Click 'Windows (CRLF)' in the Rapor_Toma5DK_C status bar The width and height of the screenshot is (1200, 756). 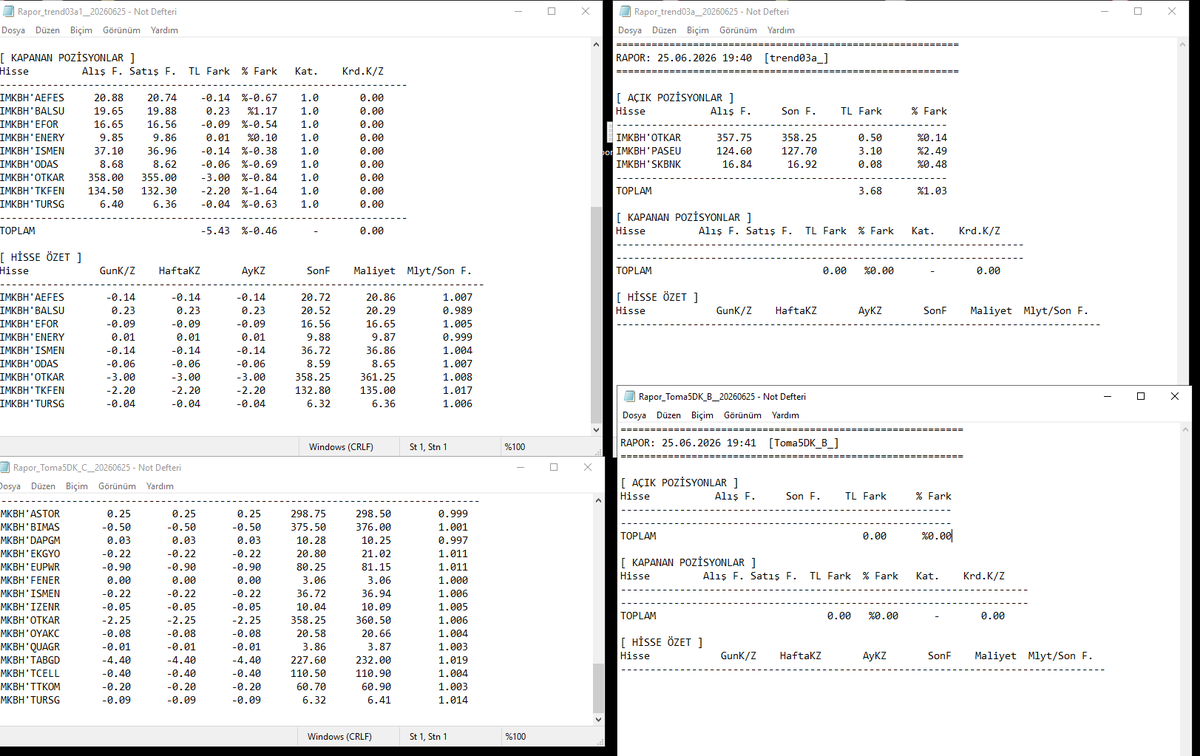[340, 737]
